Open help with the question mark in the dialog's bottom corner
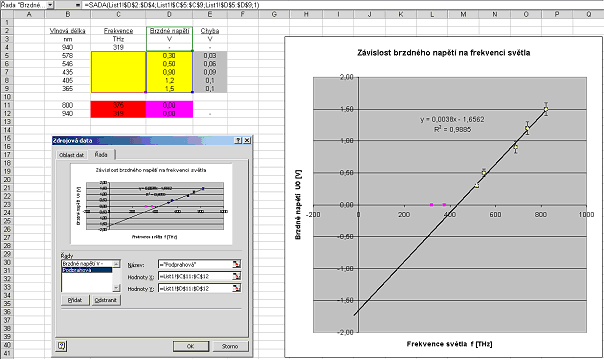Viewport: 604px width, 360px height. pyautogui.click(x=61, y=346)
